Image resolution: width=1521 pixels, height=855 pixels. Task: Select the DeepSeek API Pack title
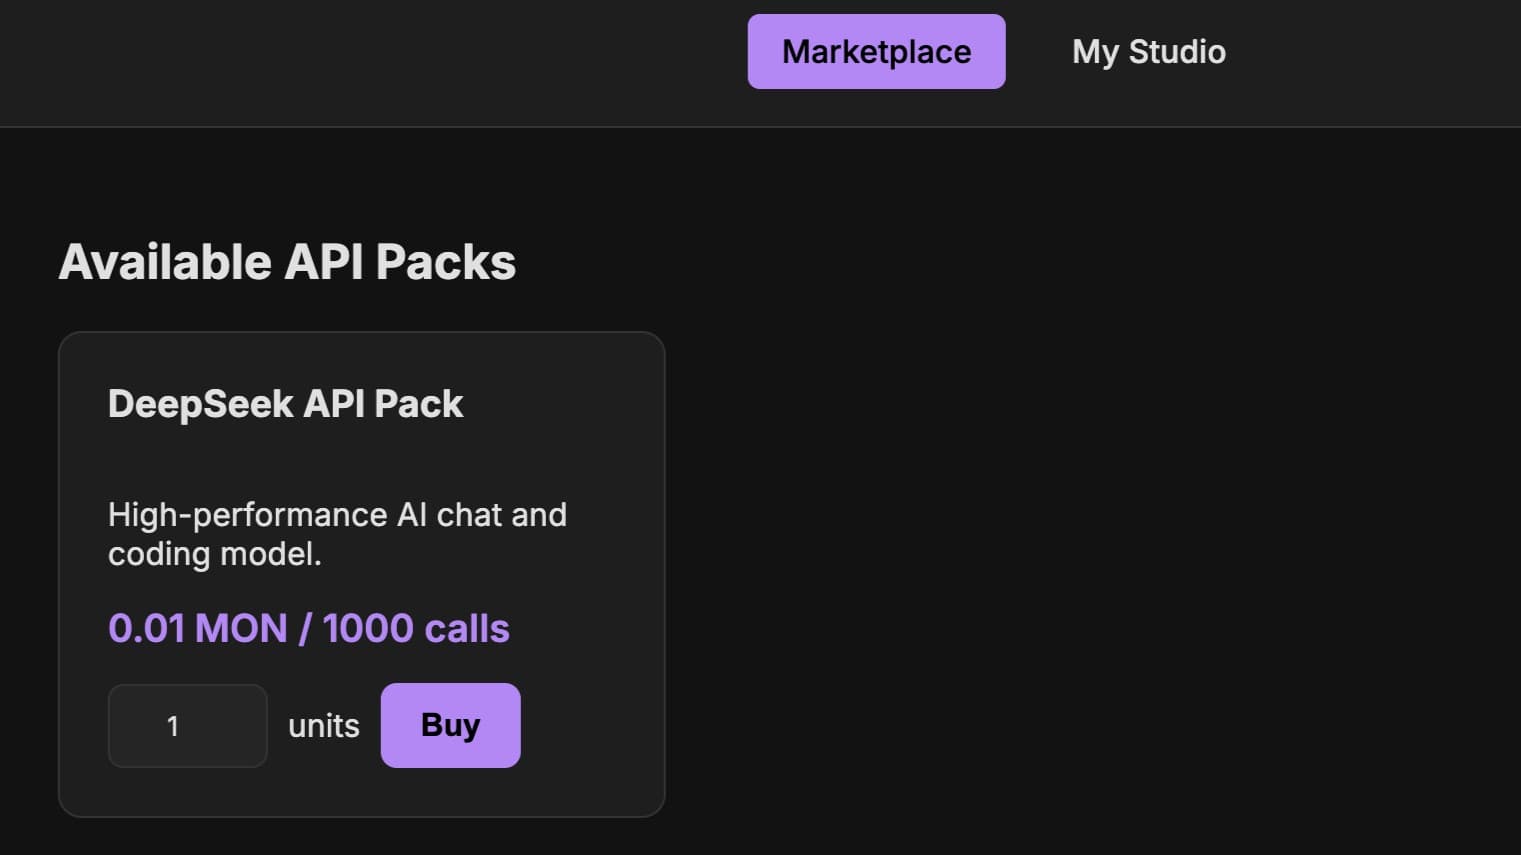pyautogui.click(x=285, y=404)
